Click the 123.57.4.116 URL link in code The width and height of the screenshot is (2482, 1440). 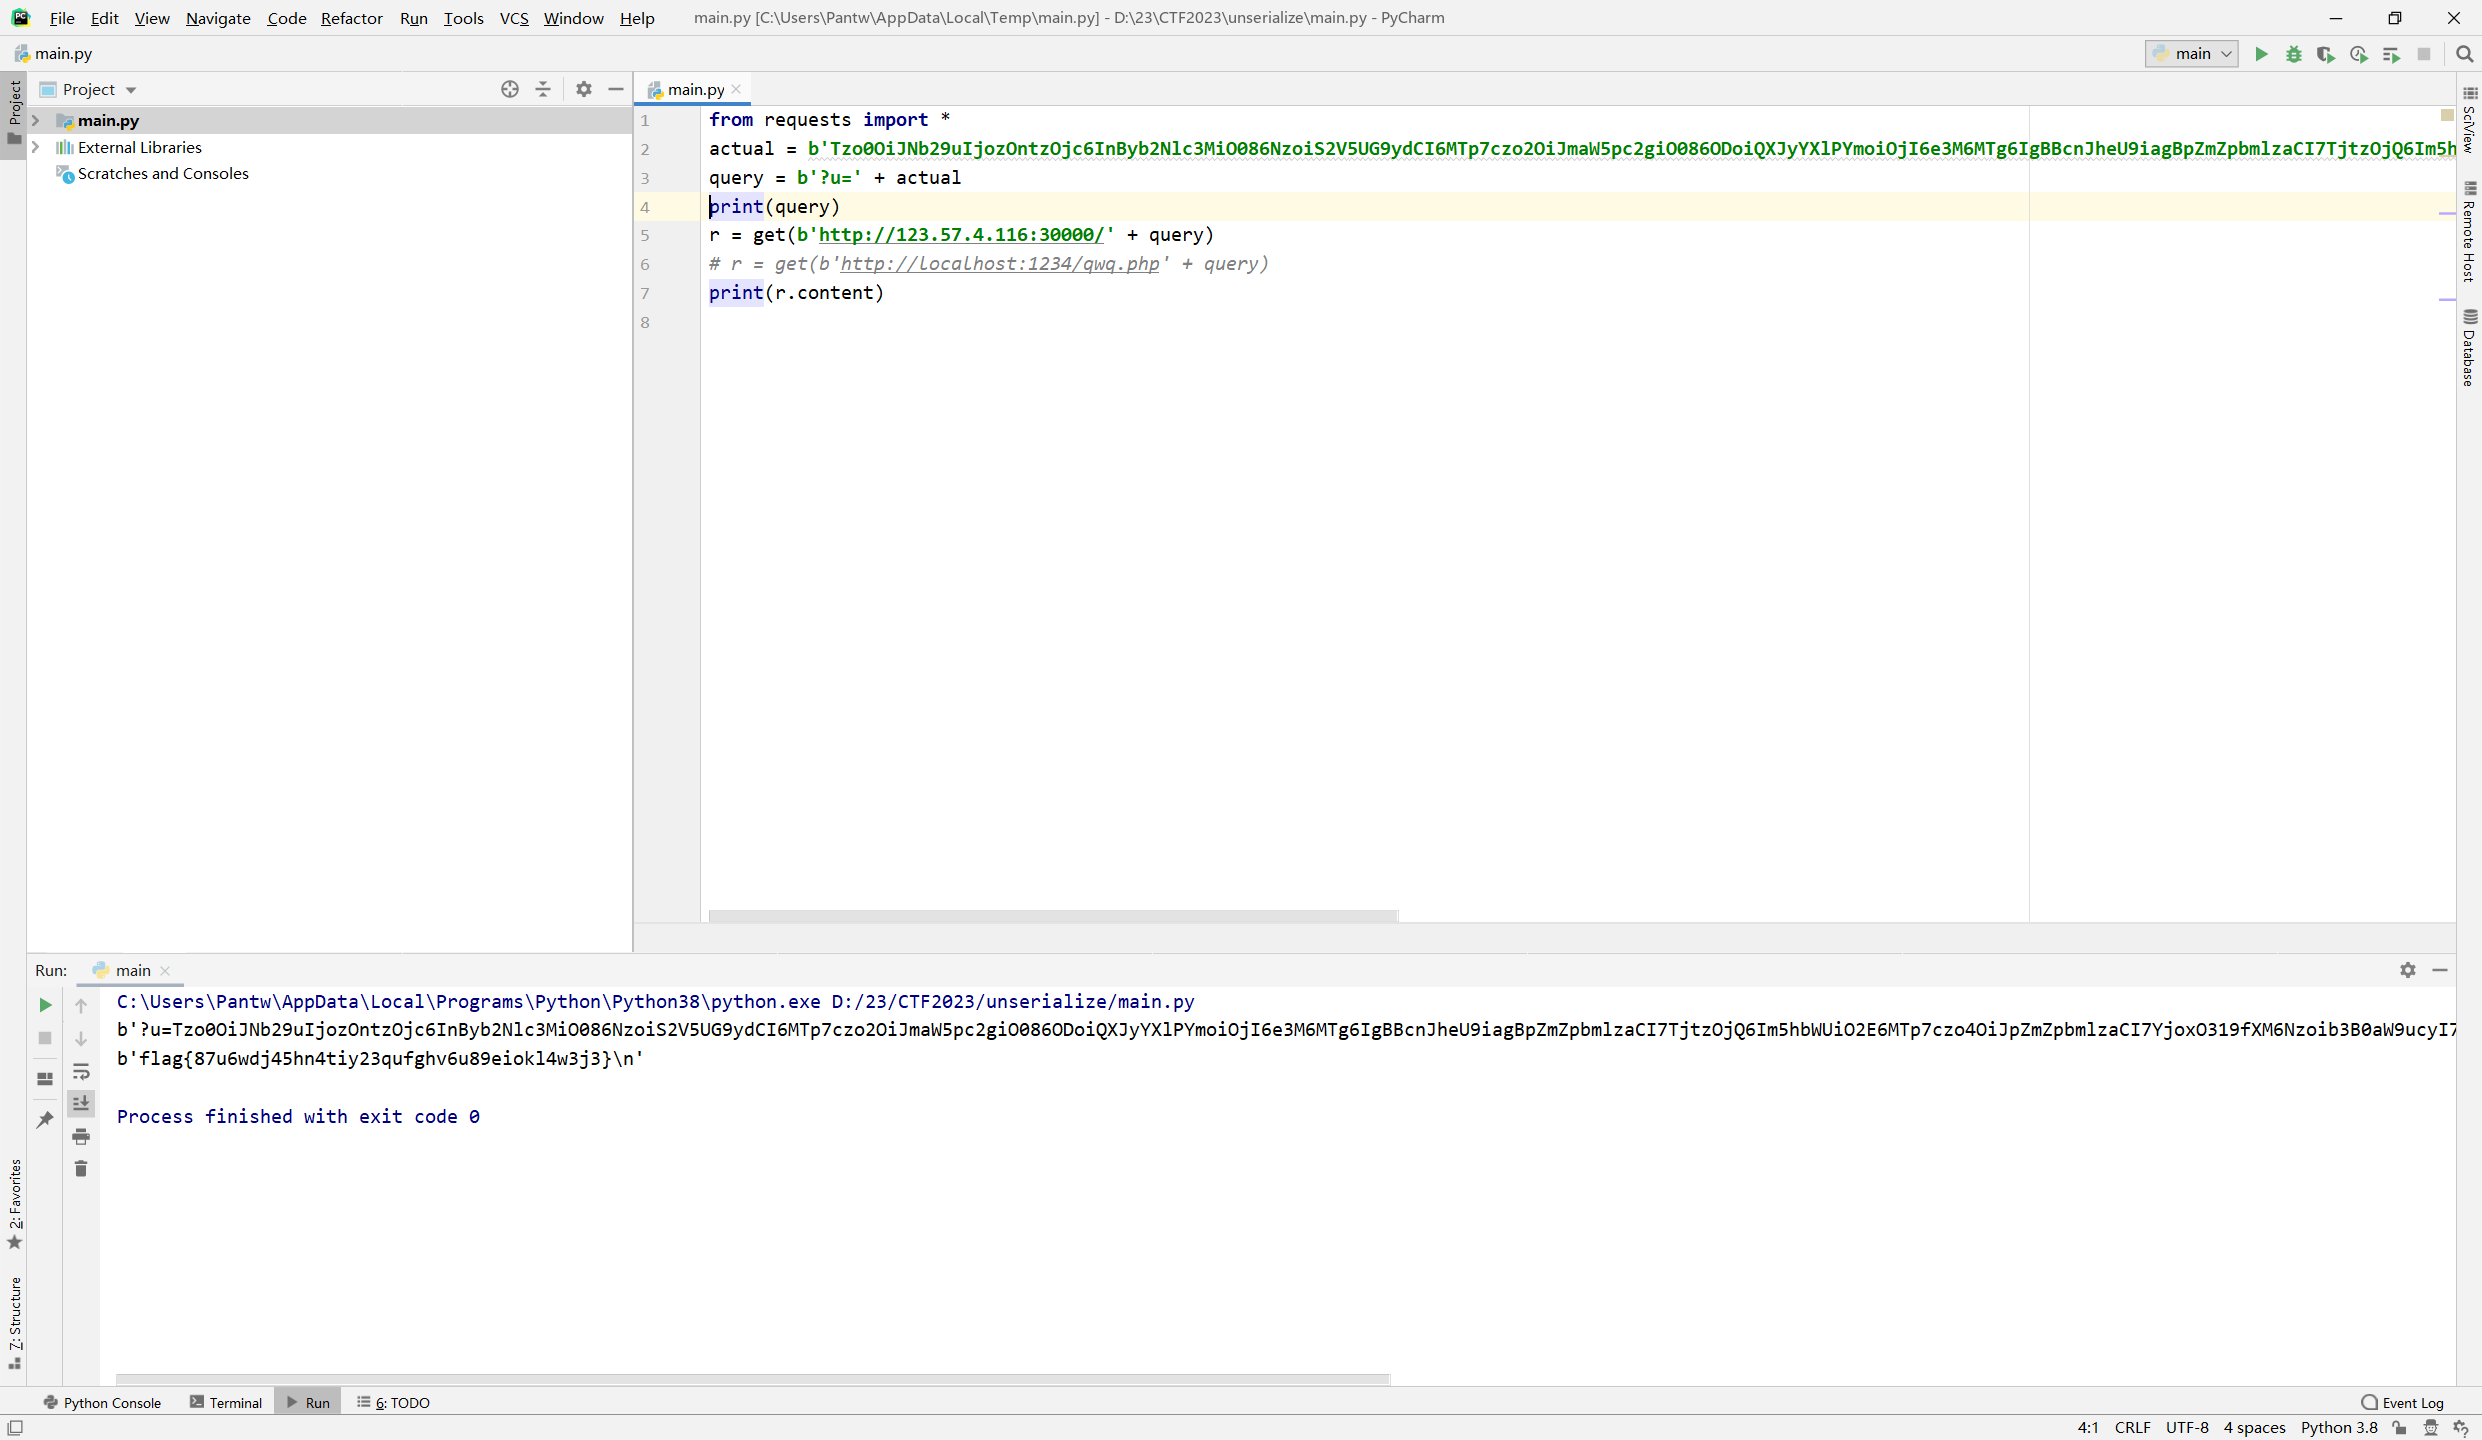coord(960,235)
